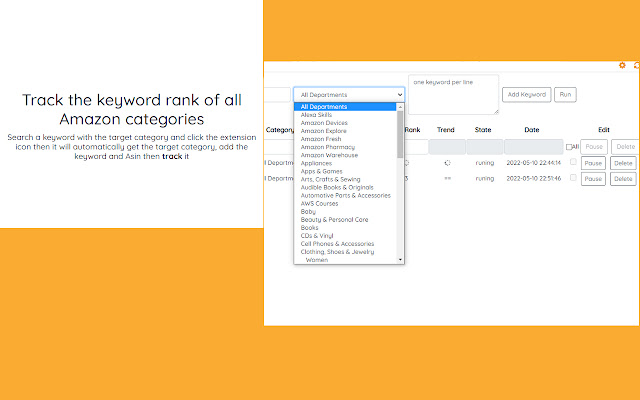Select Alexa Skills from the department list

316,115
